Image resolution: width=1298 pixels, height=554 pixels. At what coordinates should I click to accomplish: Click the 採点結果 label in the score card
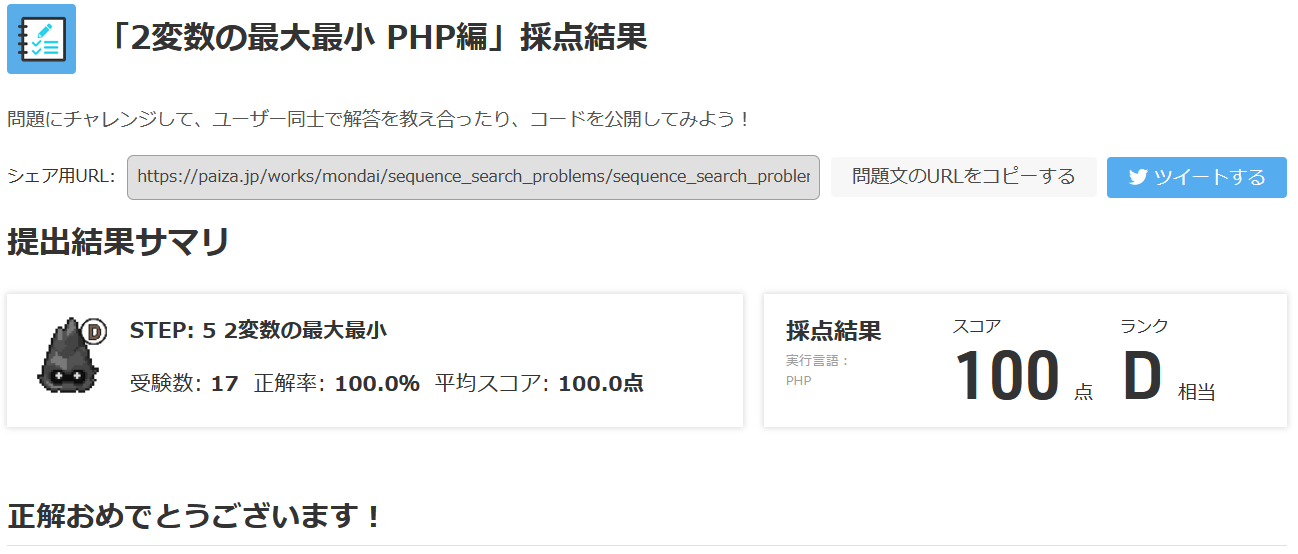coord(833,331)
